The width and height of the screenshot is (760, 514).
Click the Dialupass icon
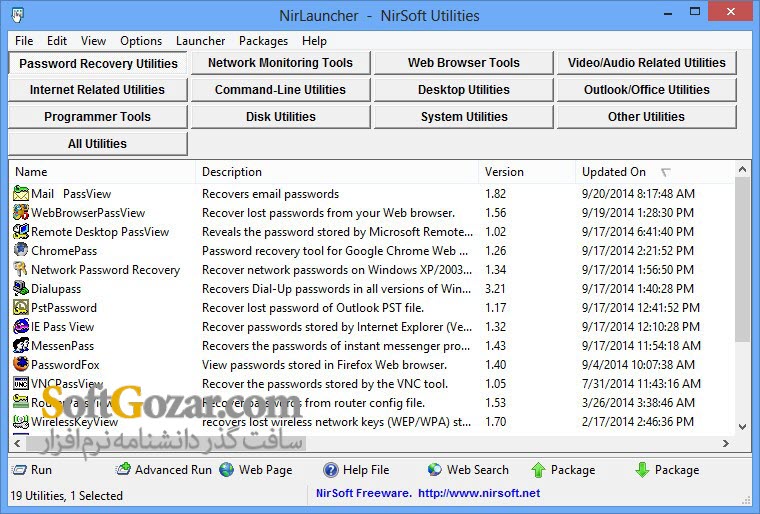21,288
